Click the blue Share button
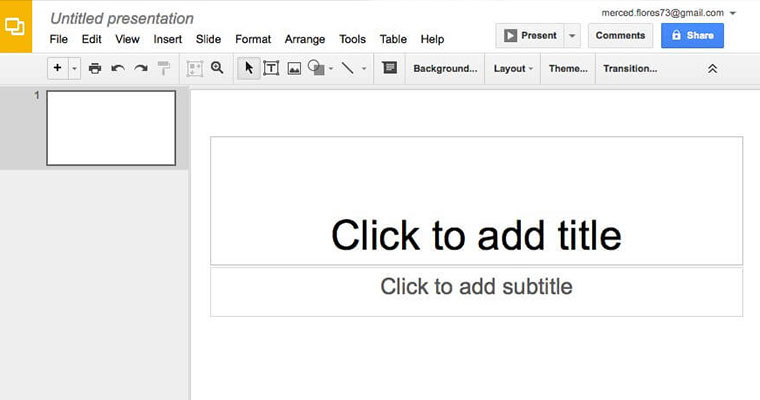Screen dimensions: 760x400 (692, 35)
